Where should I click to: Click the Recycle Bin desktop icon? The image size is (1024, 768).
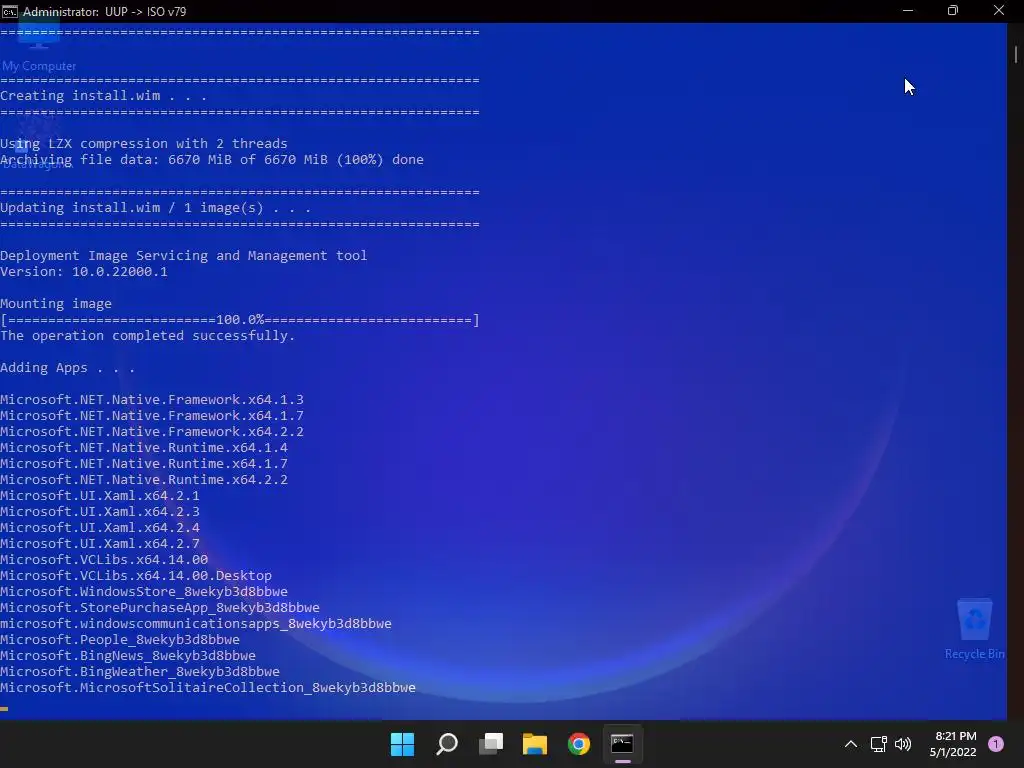click(x=974, y=628)
